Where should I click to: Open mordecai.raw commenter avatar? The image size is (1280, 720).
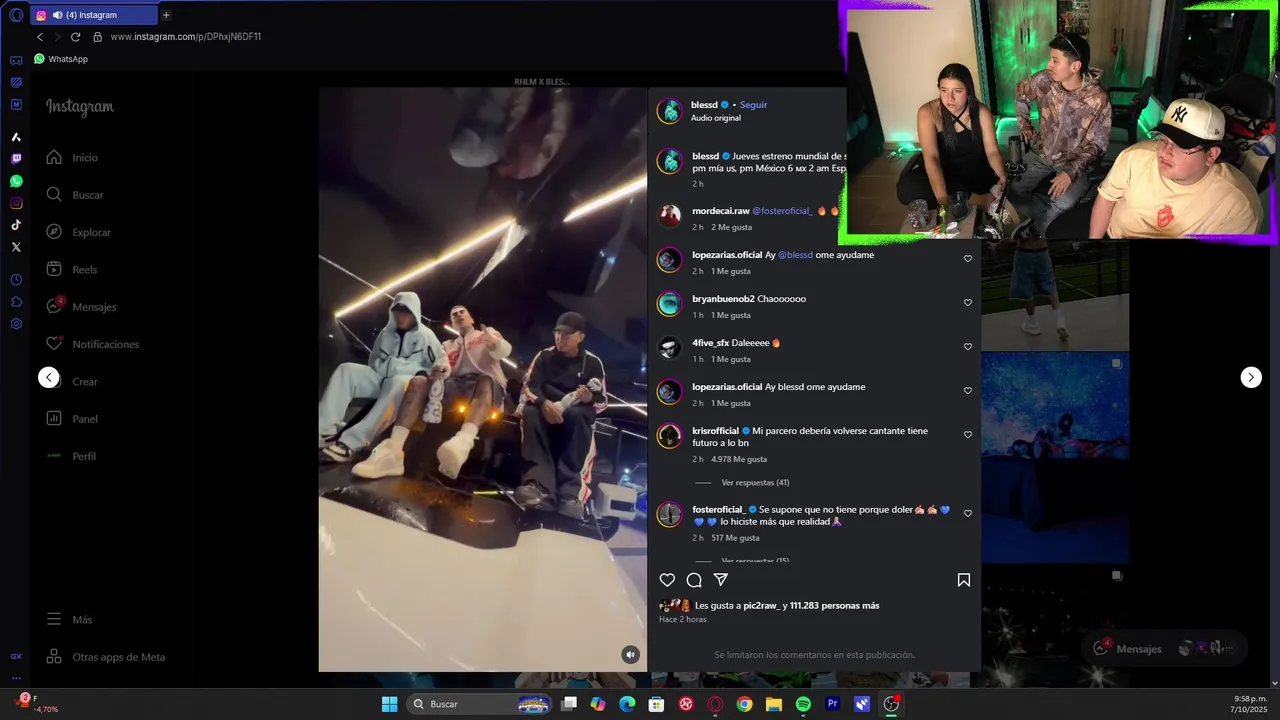coord(669,216)
